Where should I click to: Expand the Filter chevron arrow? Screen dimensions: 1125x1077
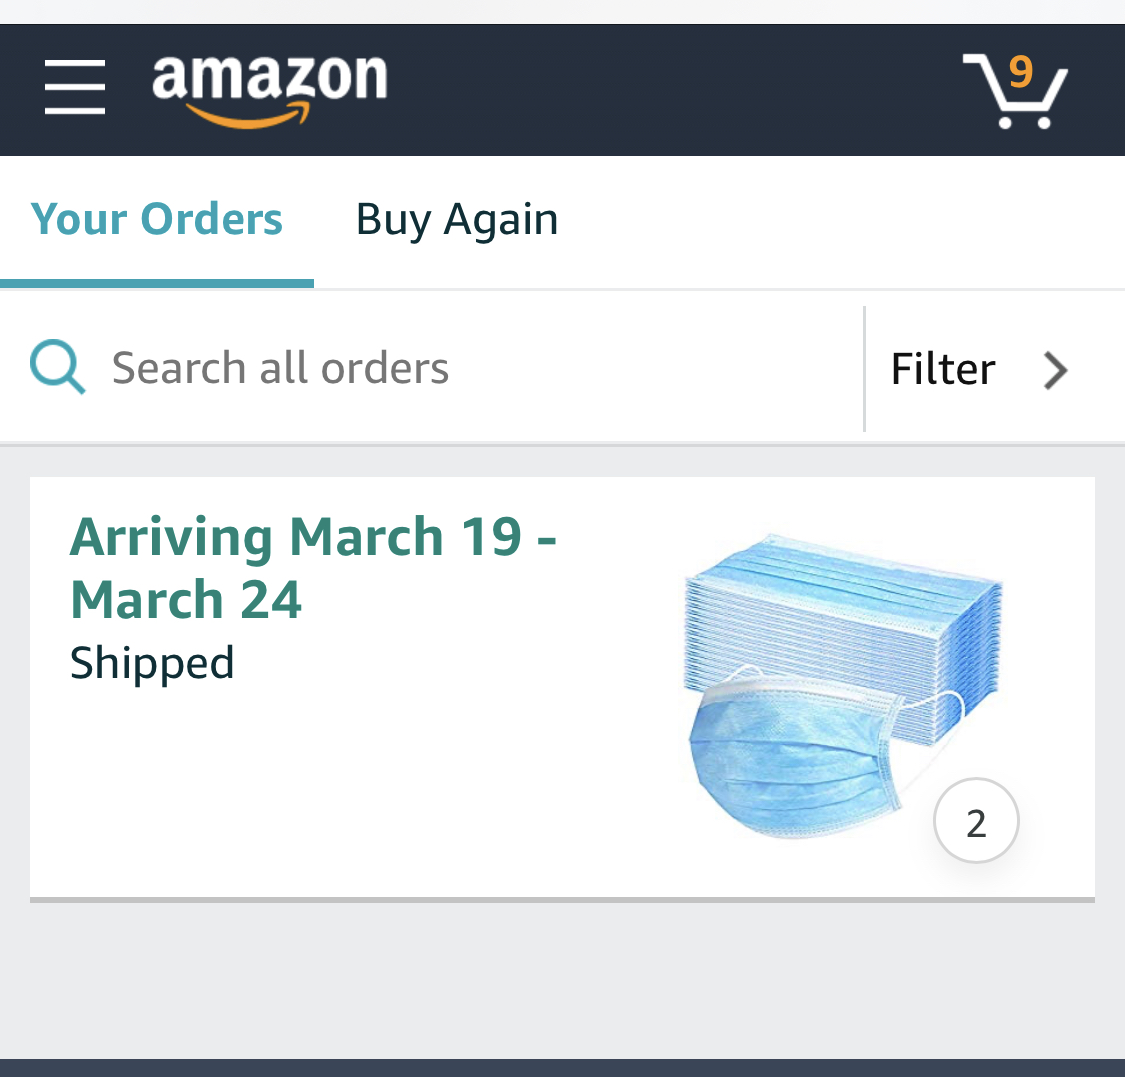pyautogui.click(x=1056, y=369)
